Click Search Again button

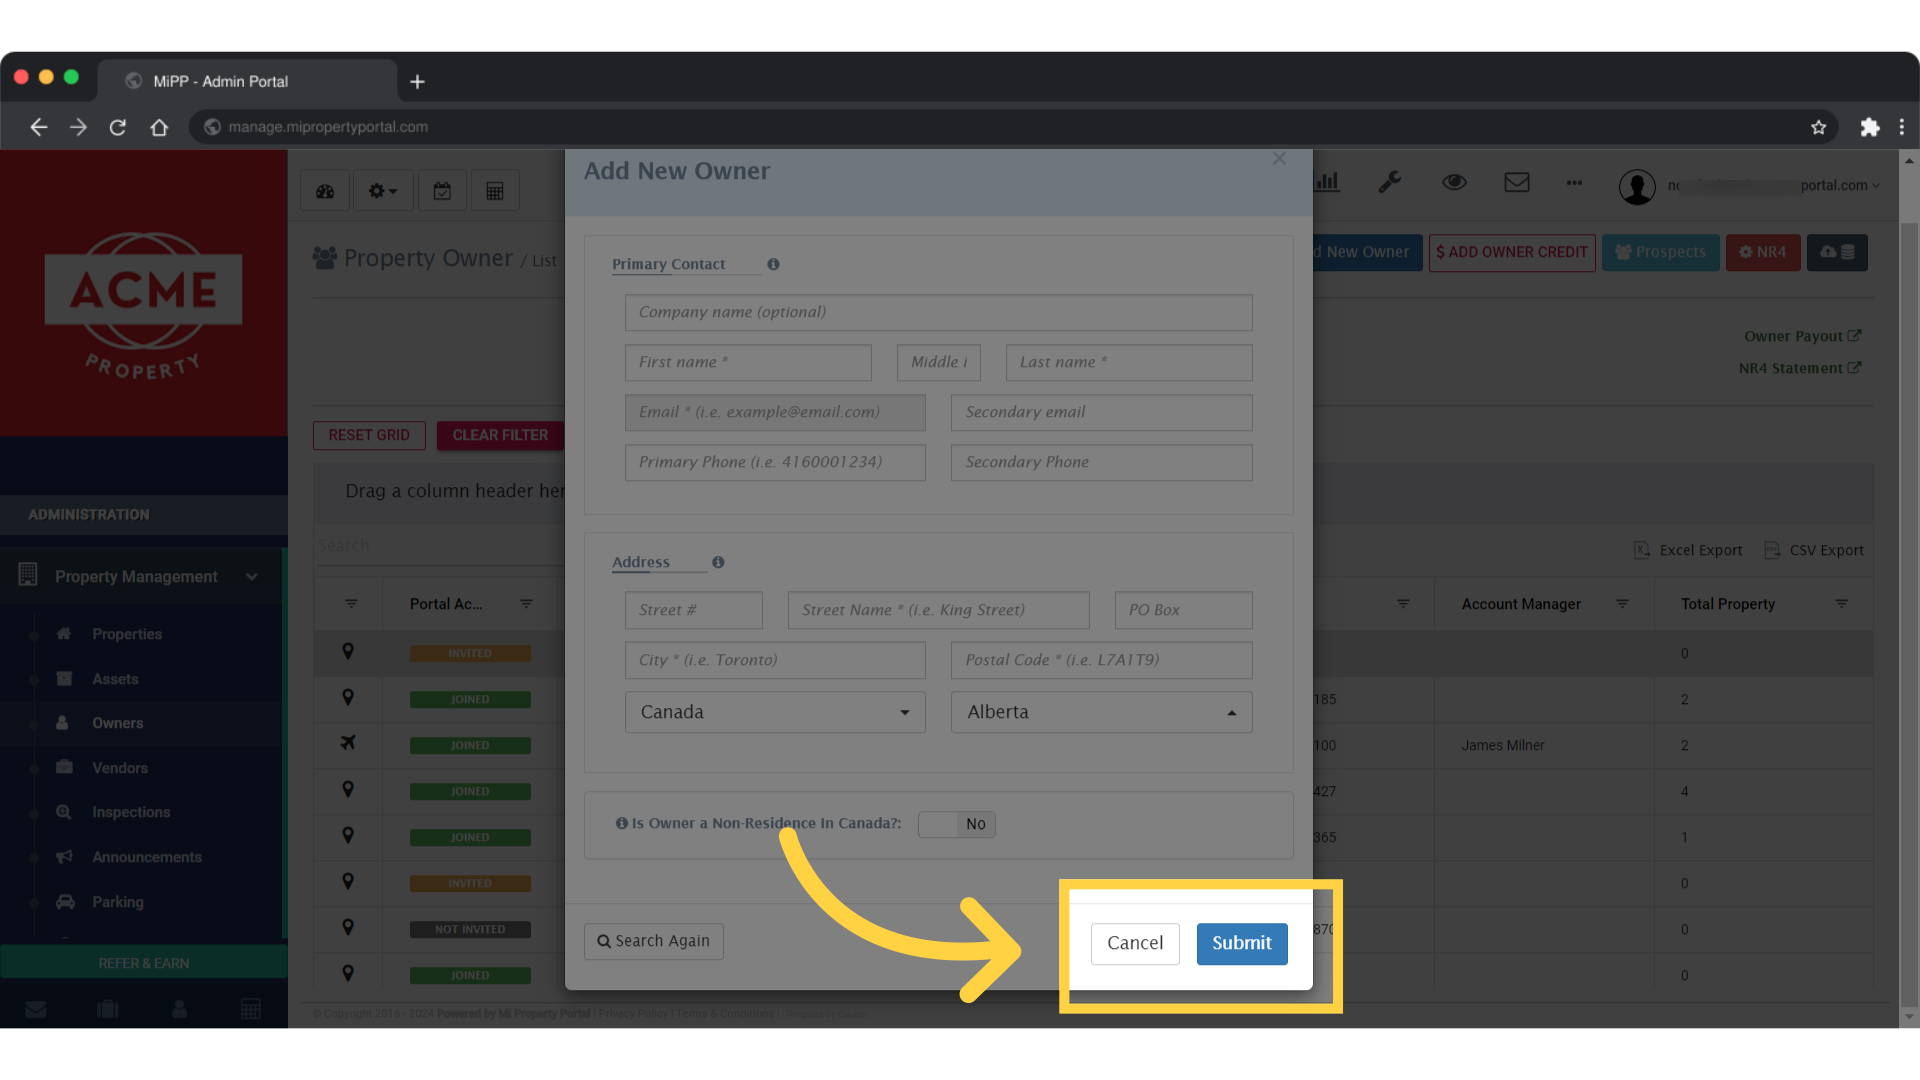tap(654, 941)
